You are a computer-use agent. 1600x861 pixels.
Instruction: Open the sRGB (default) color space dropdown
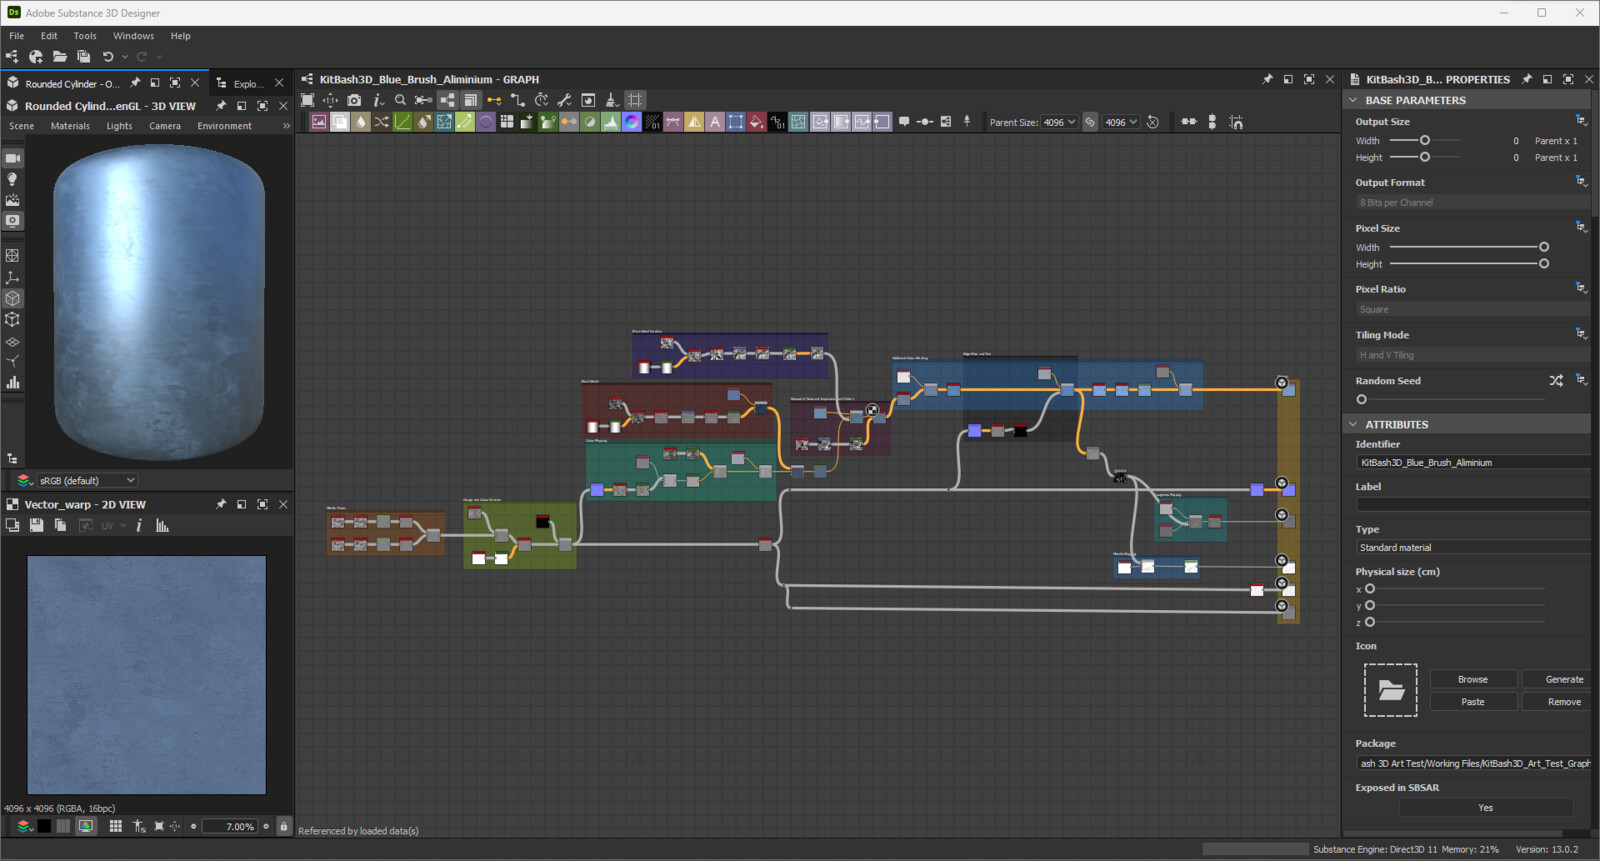[x=87, y=481]
